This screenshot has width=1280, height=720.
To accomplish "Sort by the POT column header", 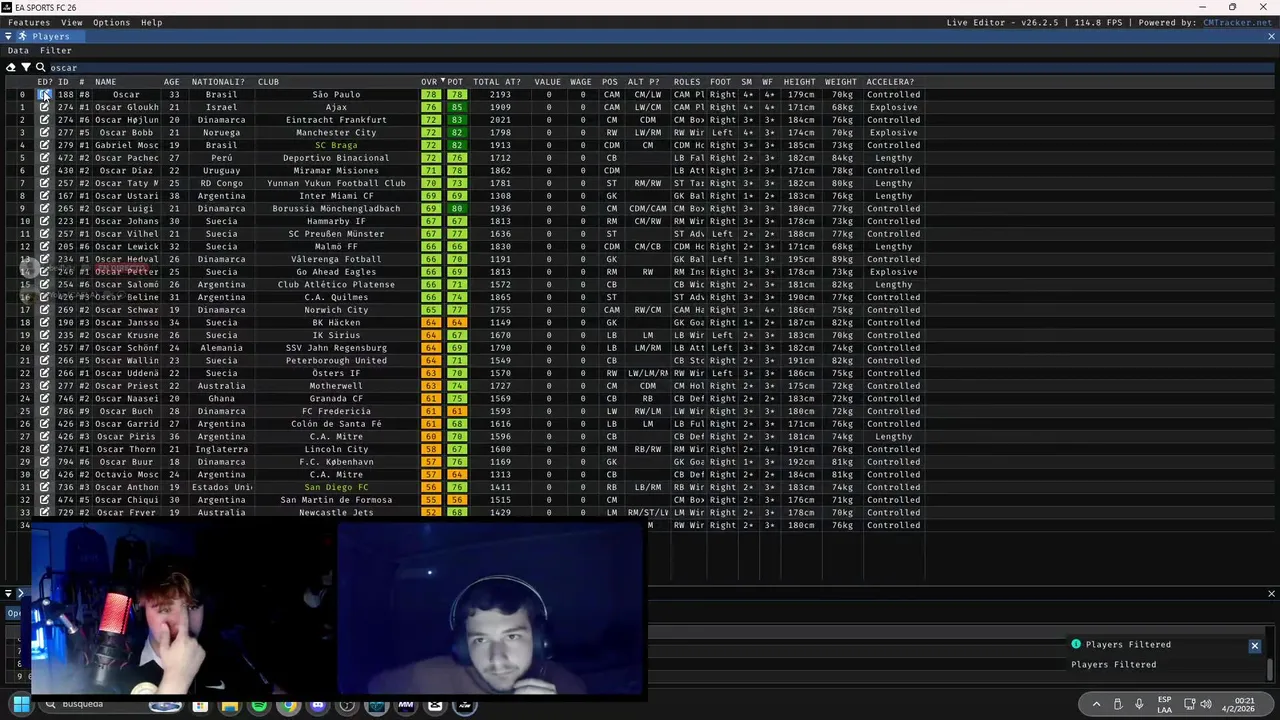I will point(455,82).
